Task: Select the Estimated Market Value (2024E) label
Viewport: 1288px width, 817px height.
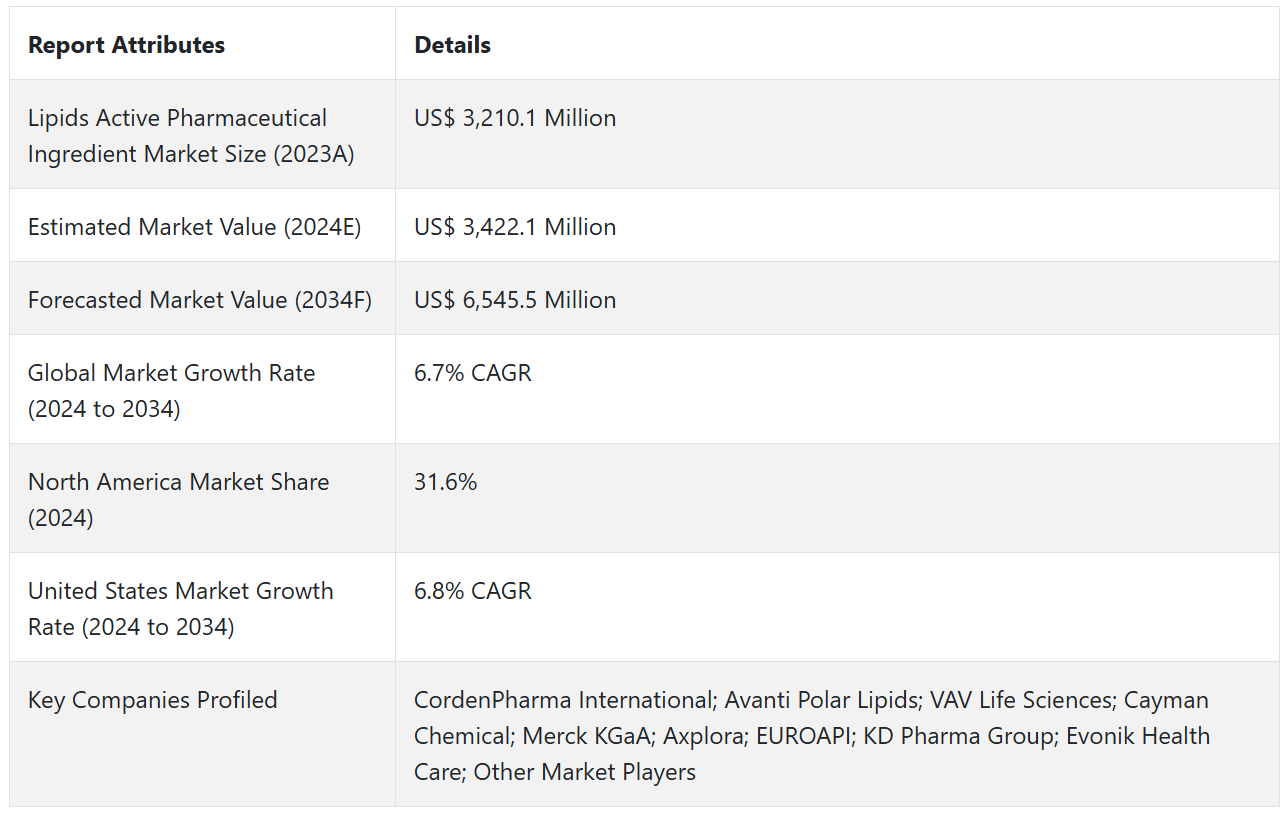Action: click(194, 227)
